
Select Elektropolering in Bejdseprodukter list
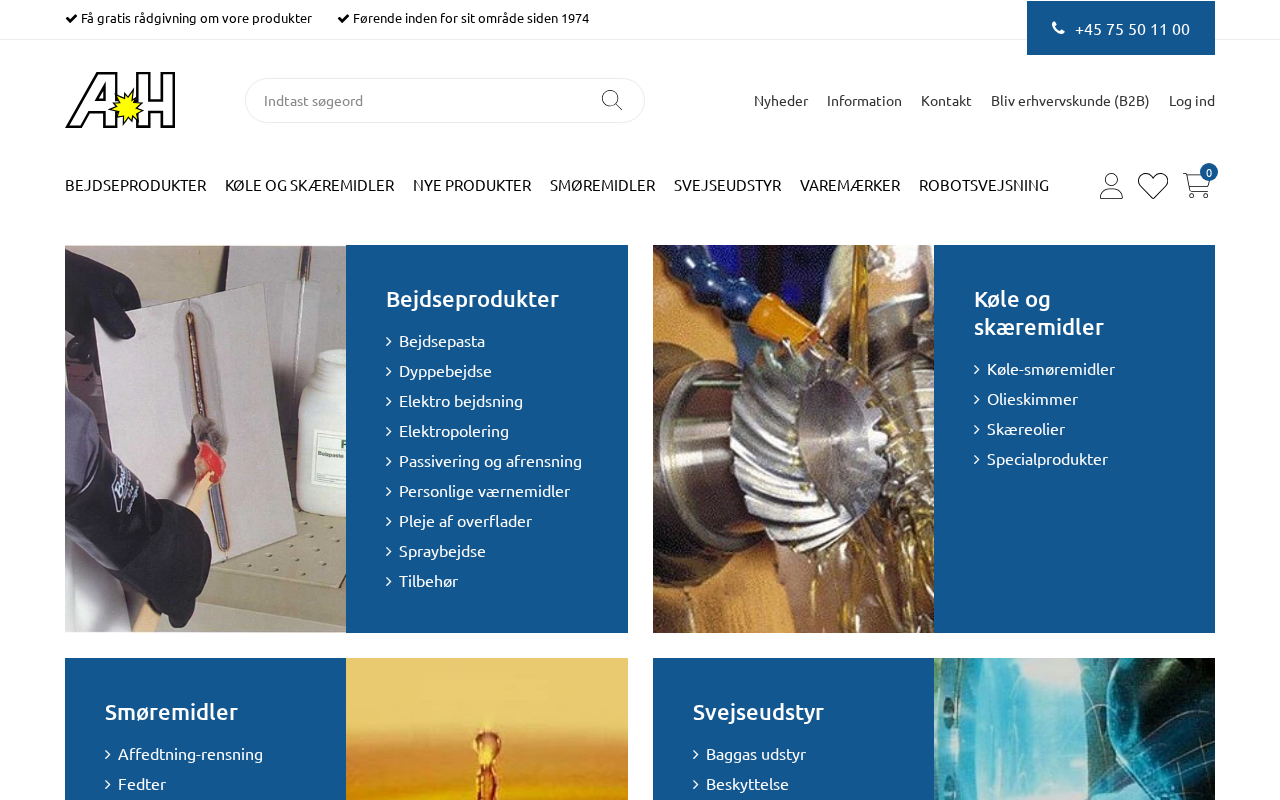click(x=453, y=431)
